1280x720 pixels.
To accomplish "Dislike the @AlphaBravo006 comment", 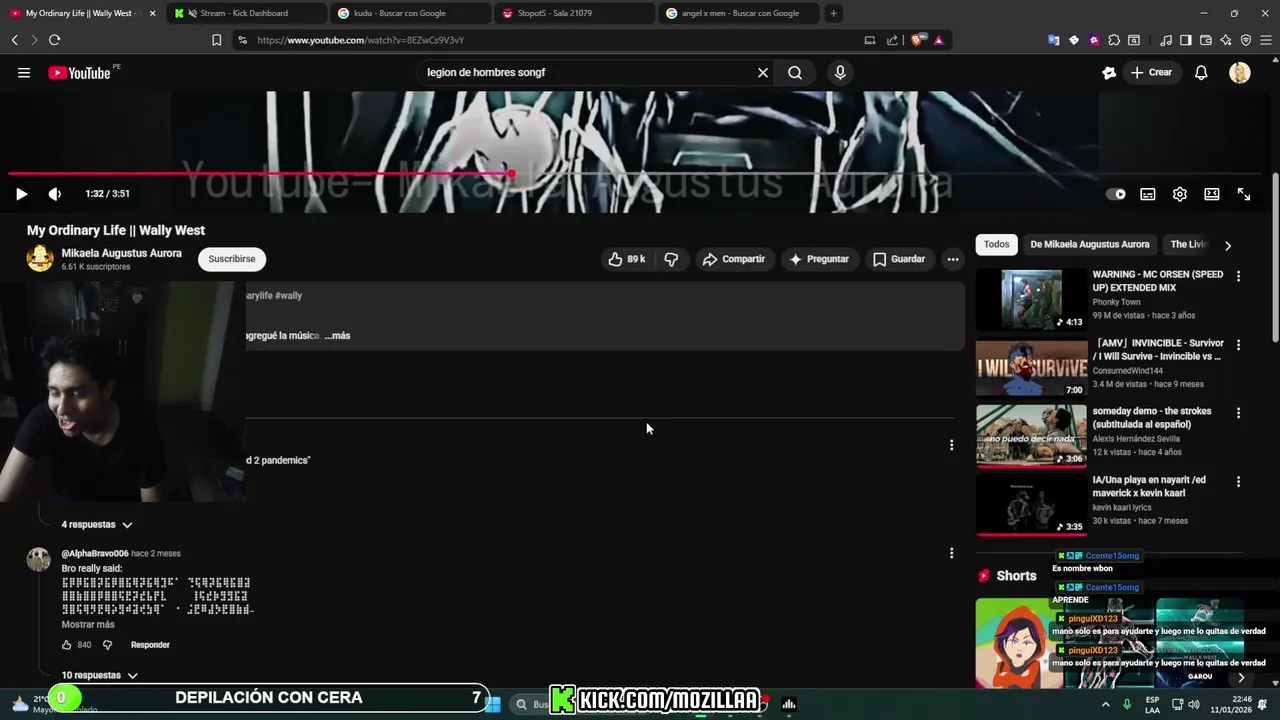I will tap(107, 645).
